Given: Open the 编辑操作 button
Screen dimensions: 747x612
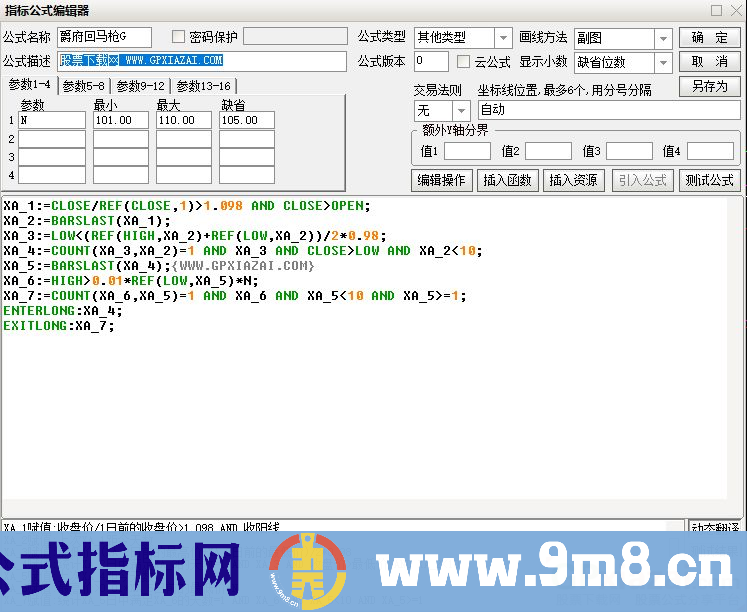Looking at the screenshot, I should [441, 181].
